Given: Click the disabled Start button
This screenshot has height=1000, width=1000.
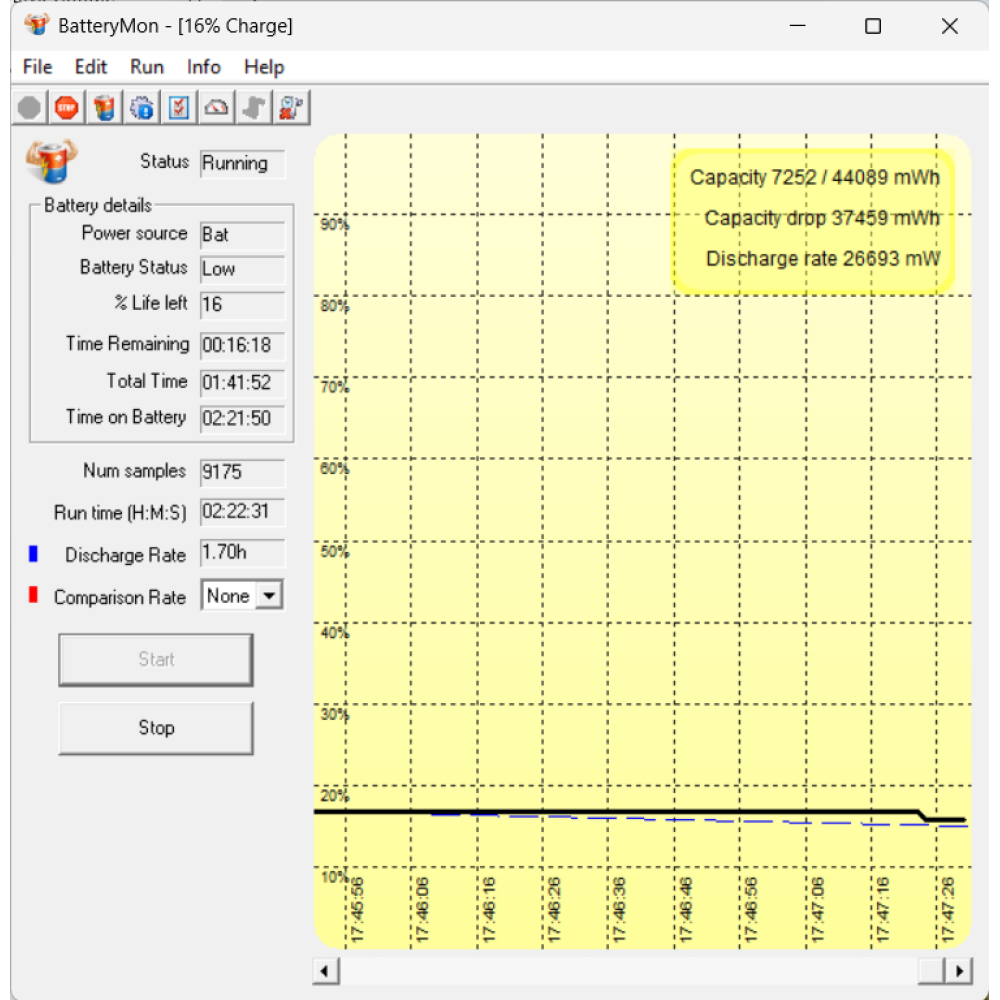Looking at the screenshot, I should (156, 660).
